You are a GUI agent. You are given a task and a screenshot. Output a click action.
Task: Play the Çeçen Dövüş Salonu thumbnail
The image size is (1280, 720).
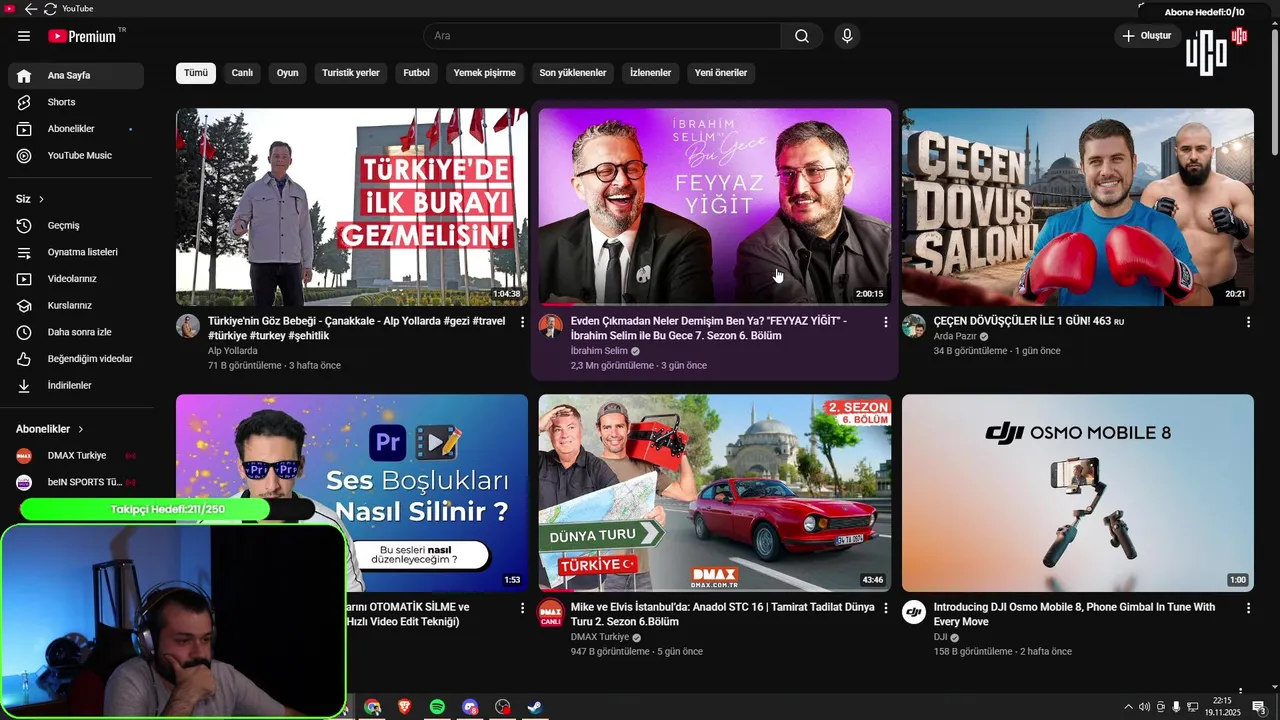point(1078,207)
